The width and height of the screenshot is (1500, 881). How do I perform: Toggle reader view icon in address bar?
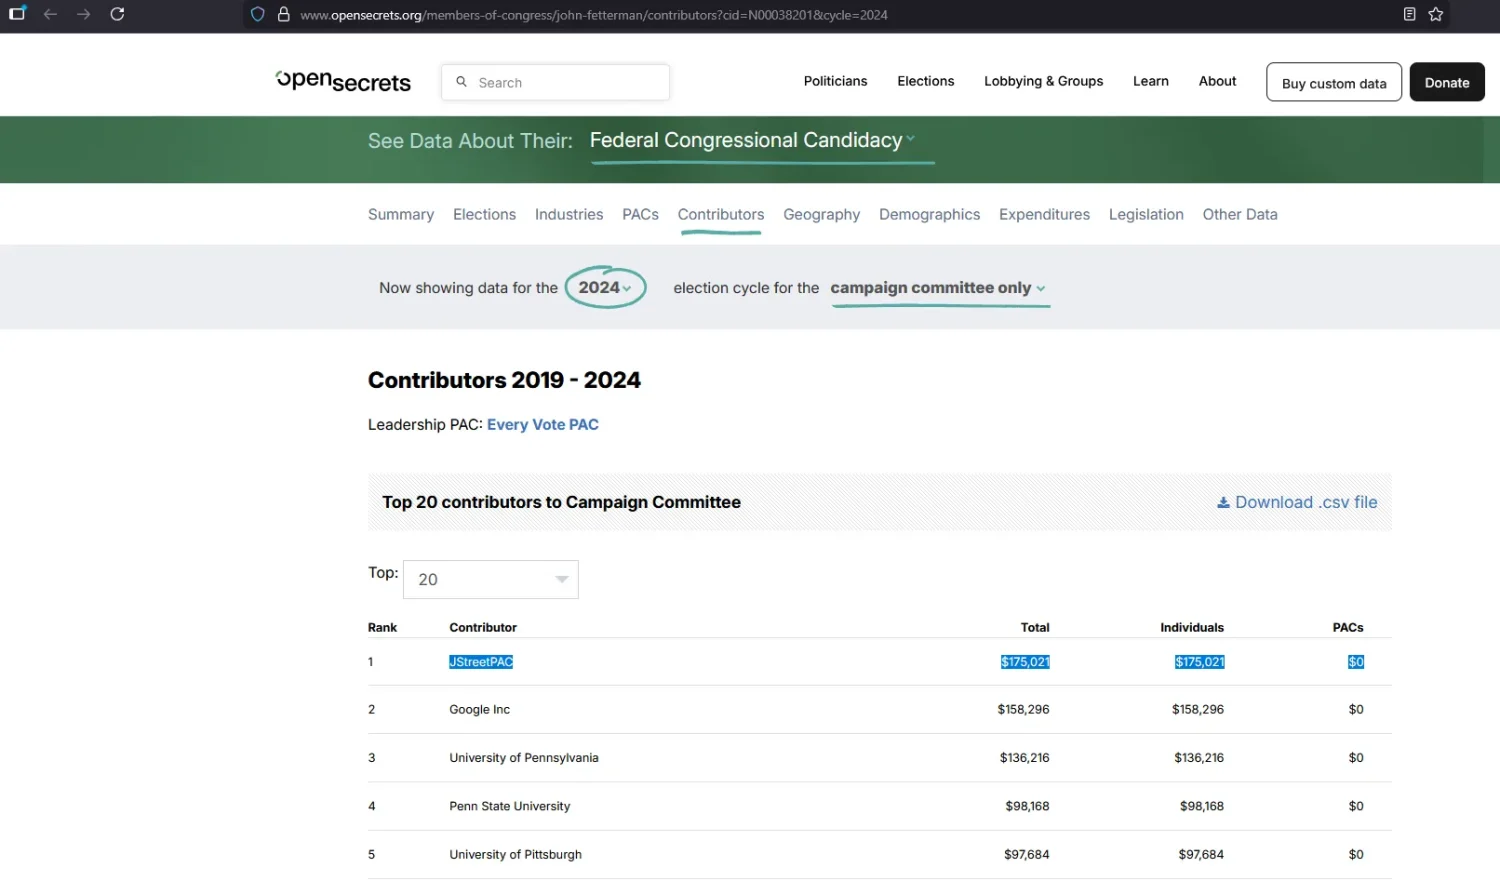[1409, 14]
